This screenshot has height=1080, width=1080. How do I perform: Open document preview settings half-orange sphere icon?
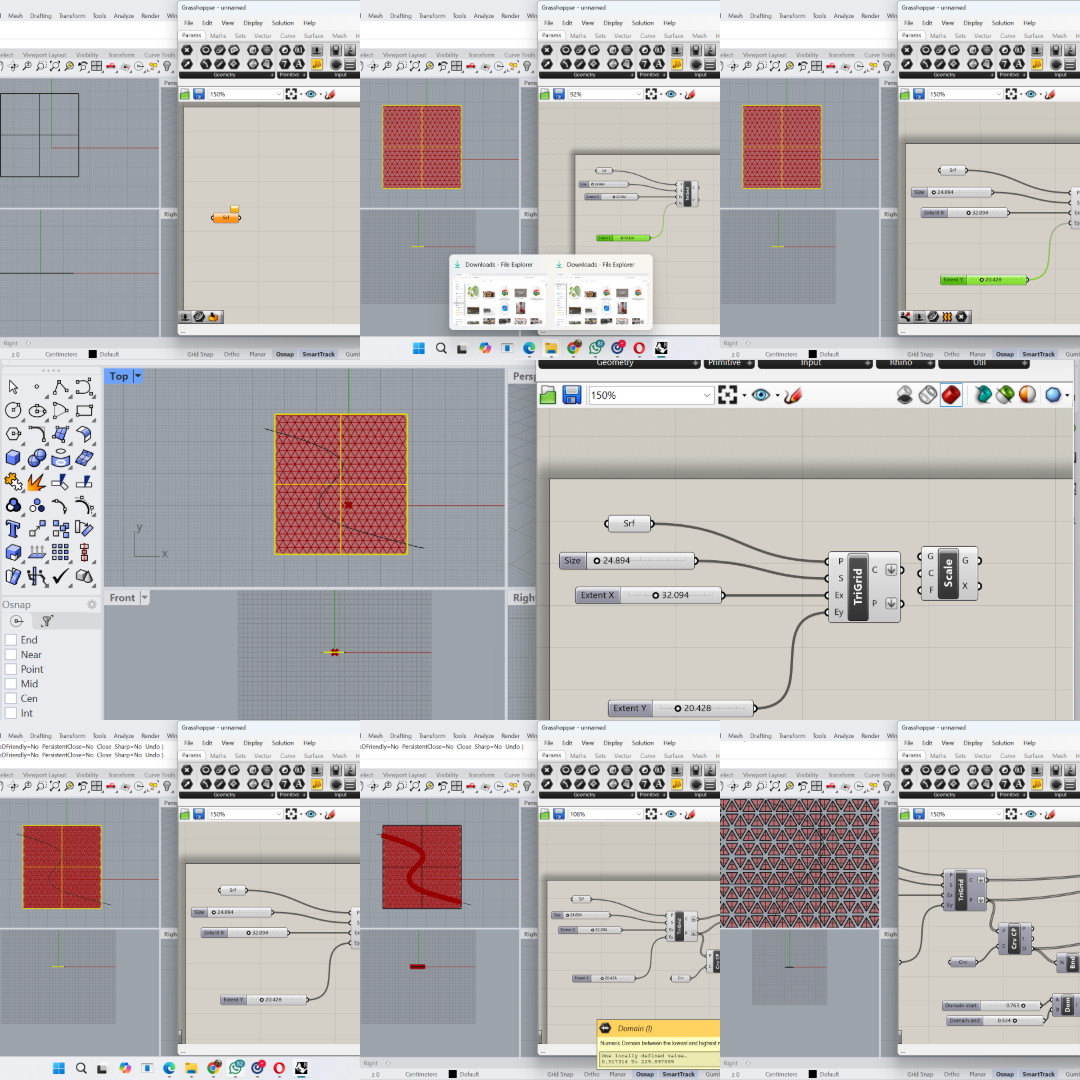(x=1027, y=395)
